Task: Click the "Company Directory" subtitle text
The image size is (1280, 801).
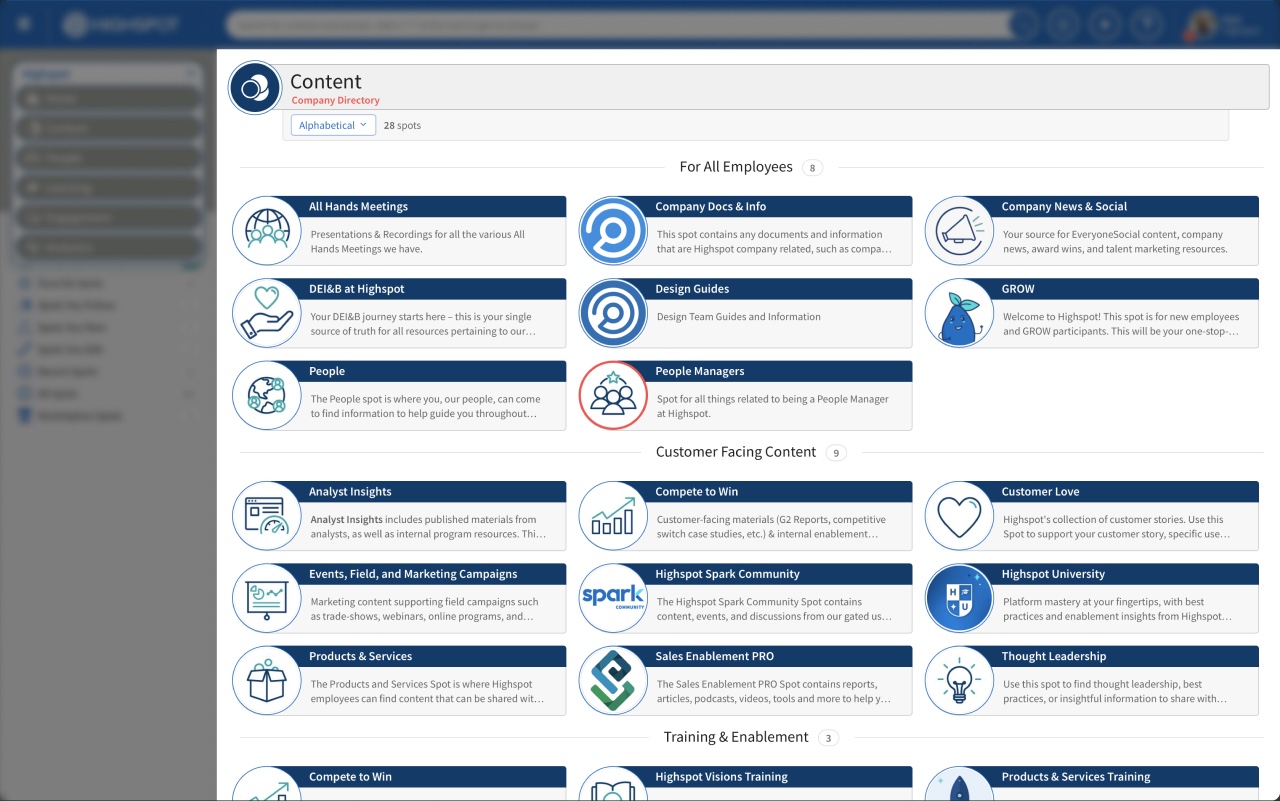Action: (x=336, y=101)
